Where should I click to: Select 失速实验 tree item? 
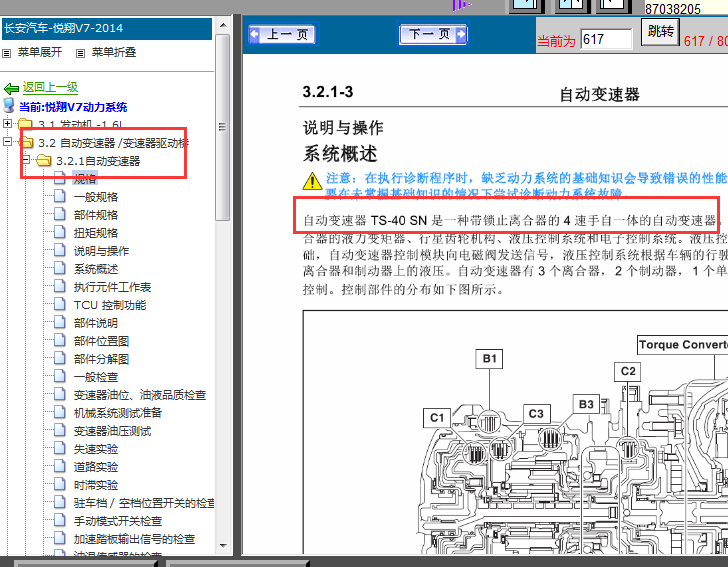click(x=96, y=449)
